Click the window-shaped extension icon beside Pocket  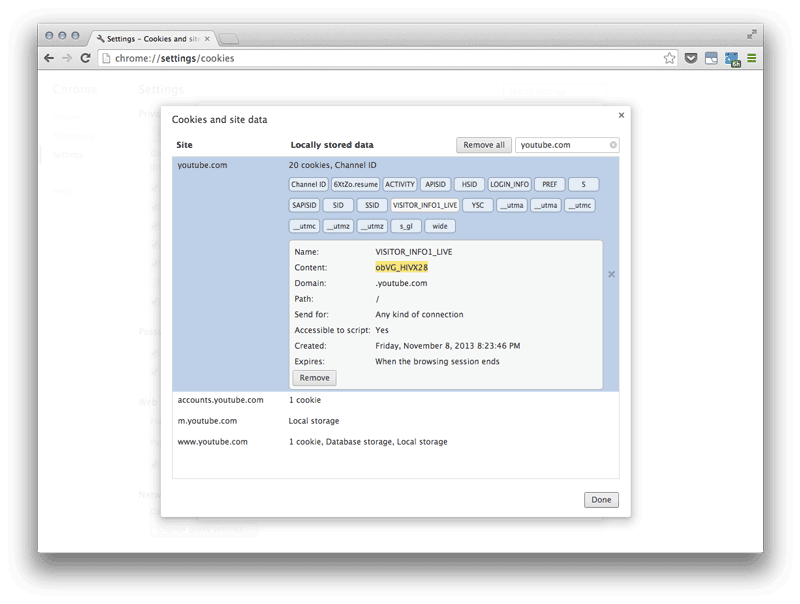click(x=711, y=58)
